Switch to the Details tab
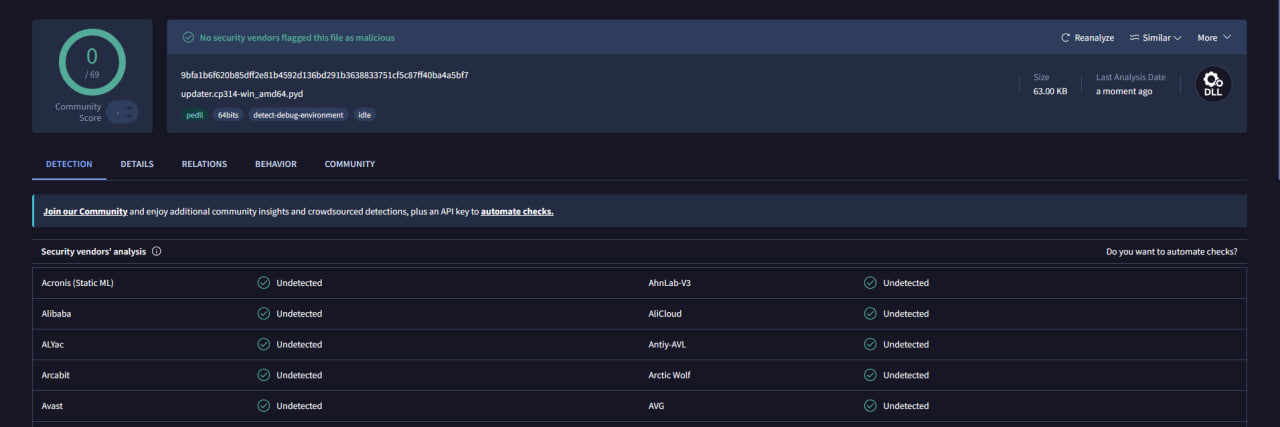This screenshot has height=427, width=1280. [x=137, y=164]
